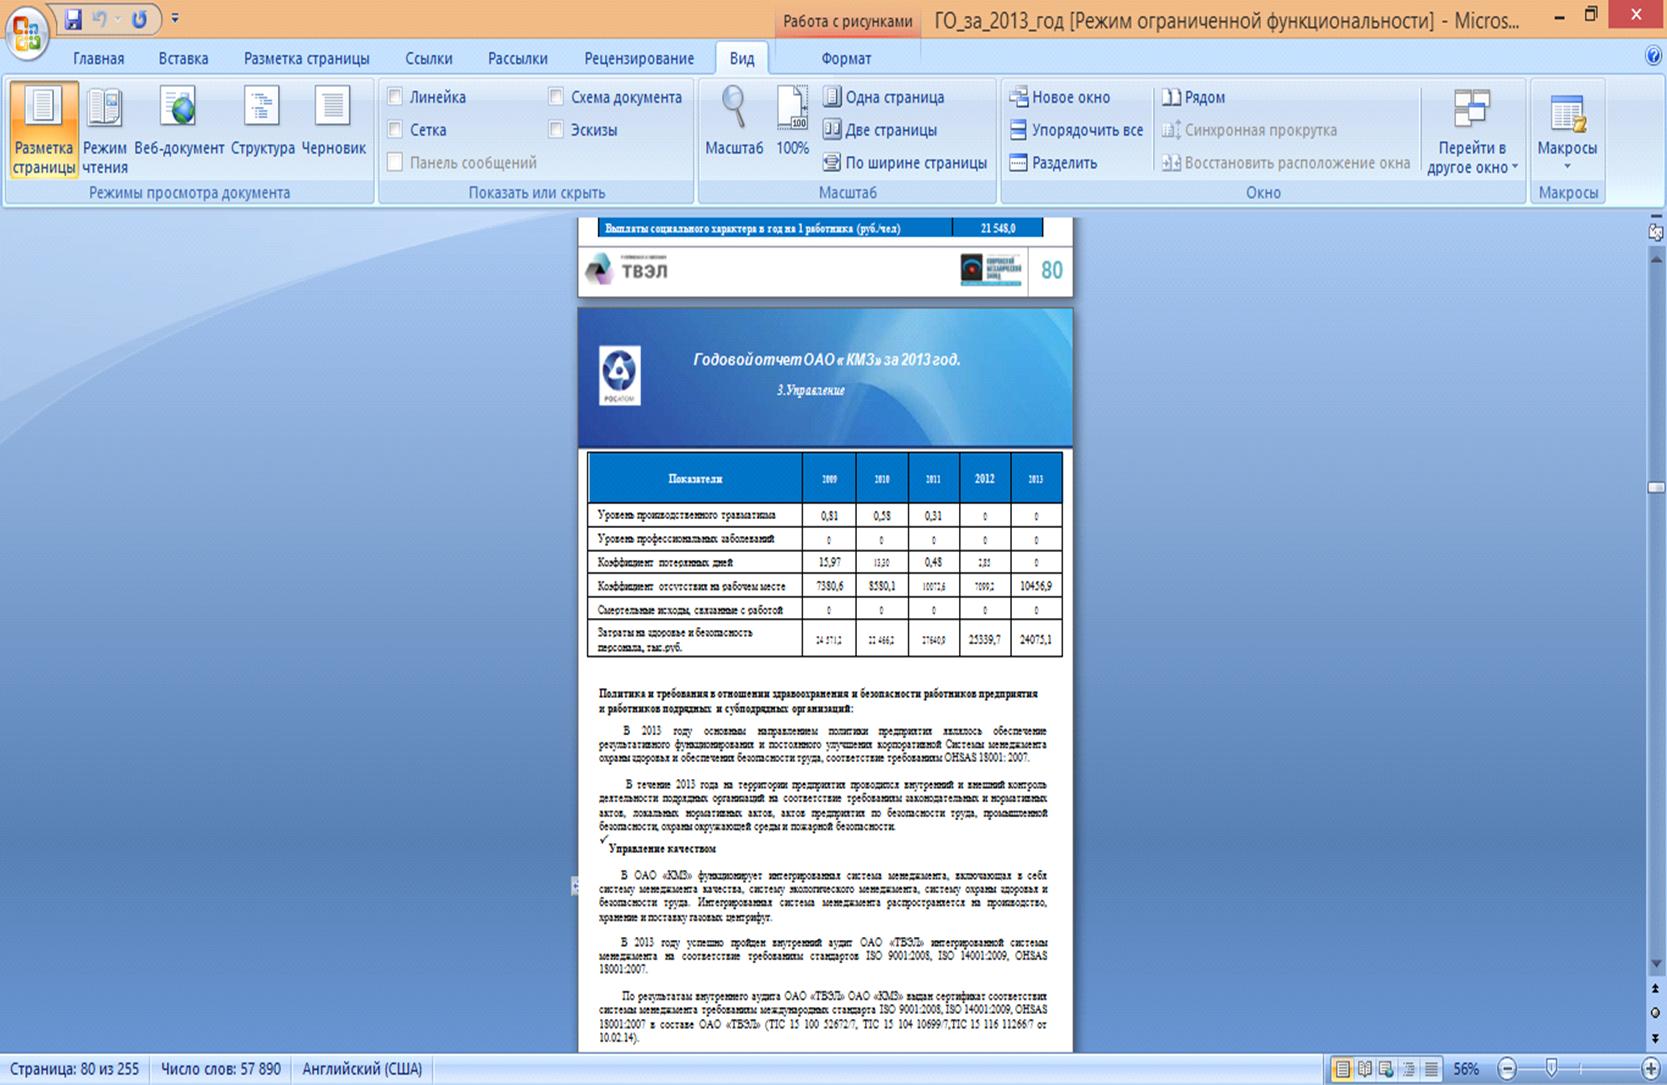Open the Select Browse Object button
The image size is (1667, 1085).
tap(1656, 1013)
